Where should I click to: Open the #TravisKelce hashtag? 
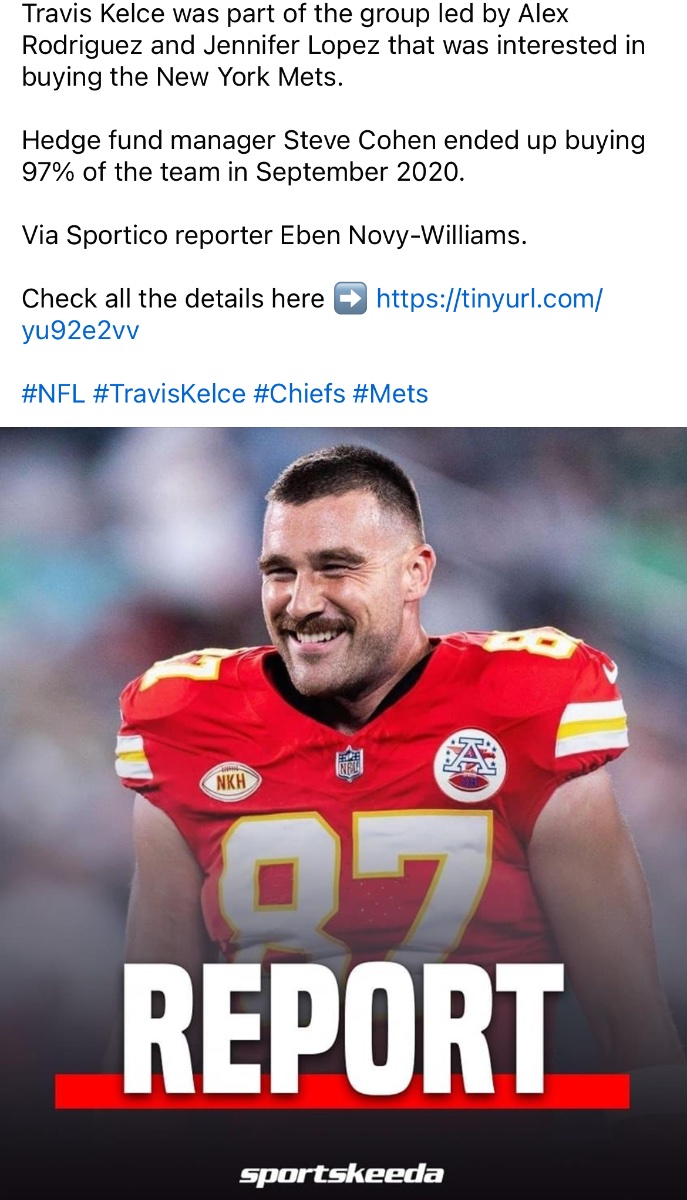169,394
